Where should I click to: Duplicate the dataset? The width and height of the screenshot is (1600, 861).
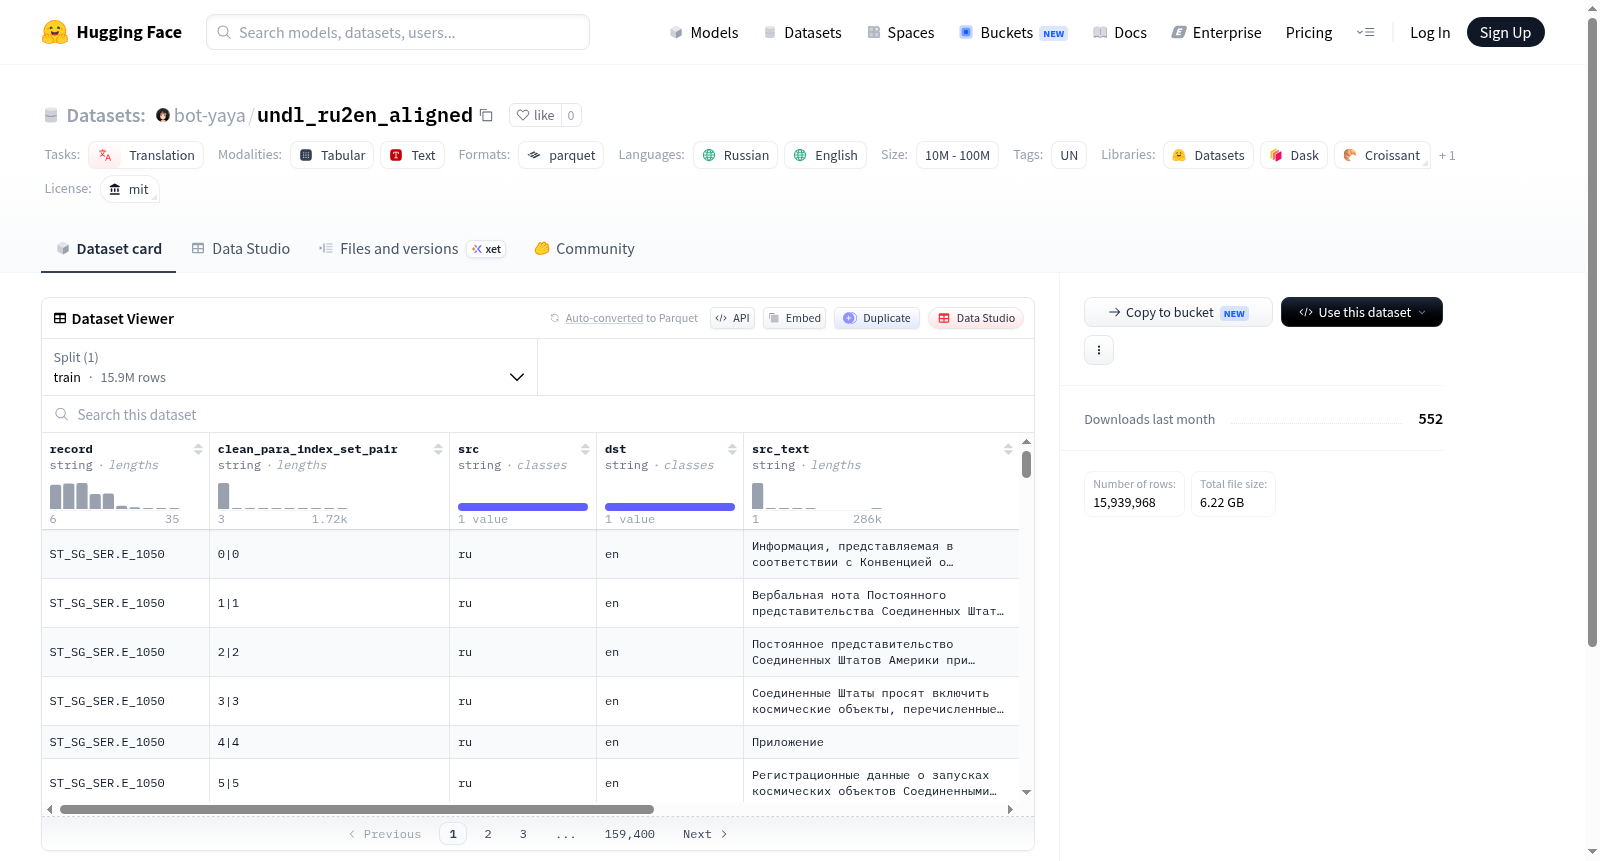pyautogui.click(x=877, y=318)
